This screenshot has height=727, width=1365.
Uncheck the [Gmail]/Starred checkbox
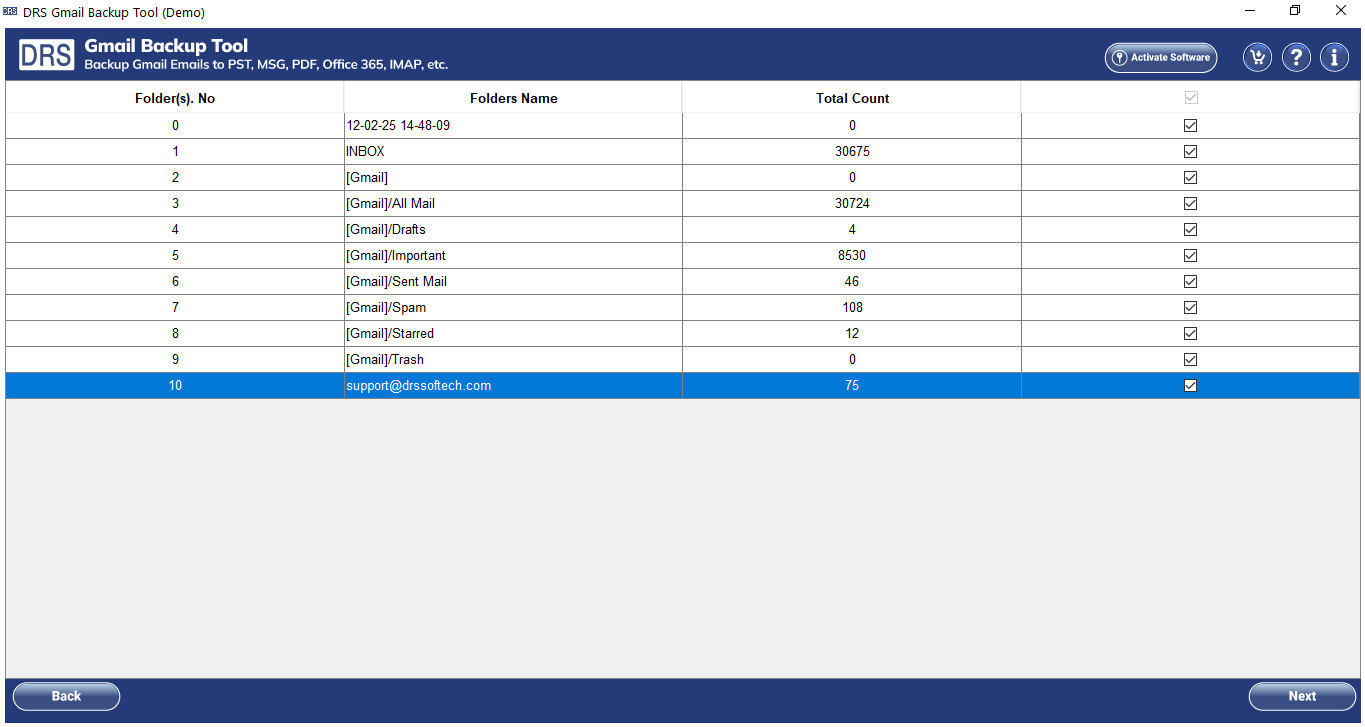tap(1190, 334)
